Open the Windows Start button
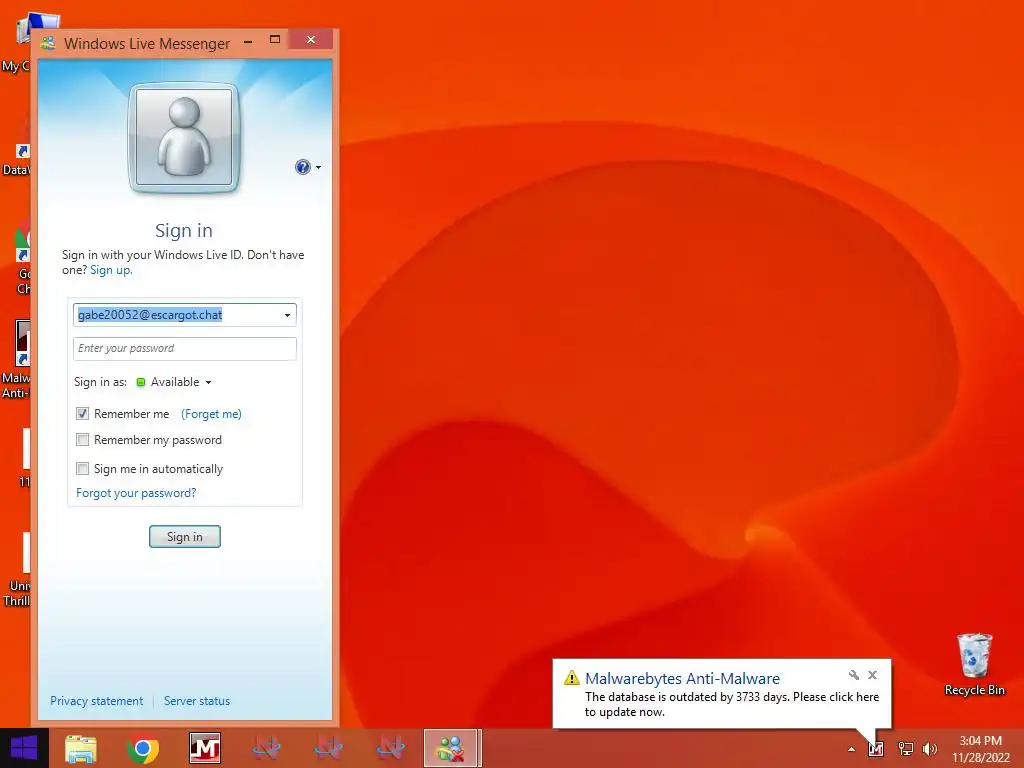This screenshot has width=1024, height=768. point(24,748)
